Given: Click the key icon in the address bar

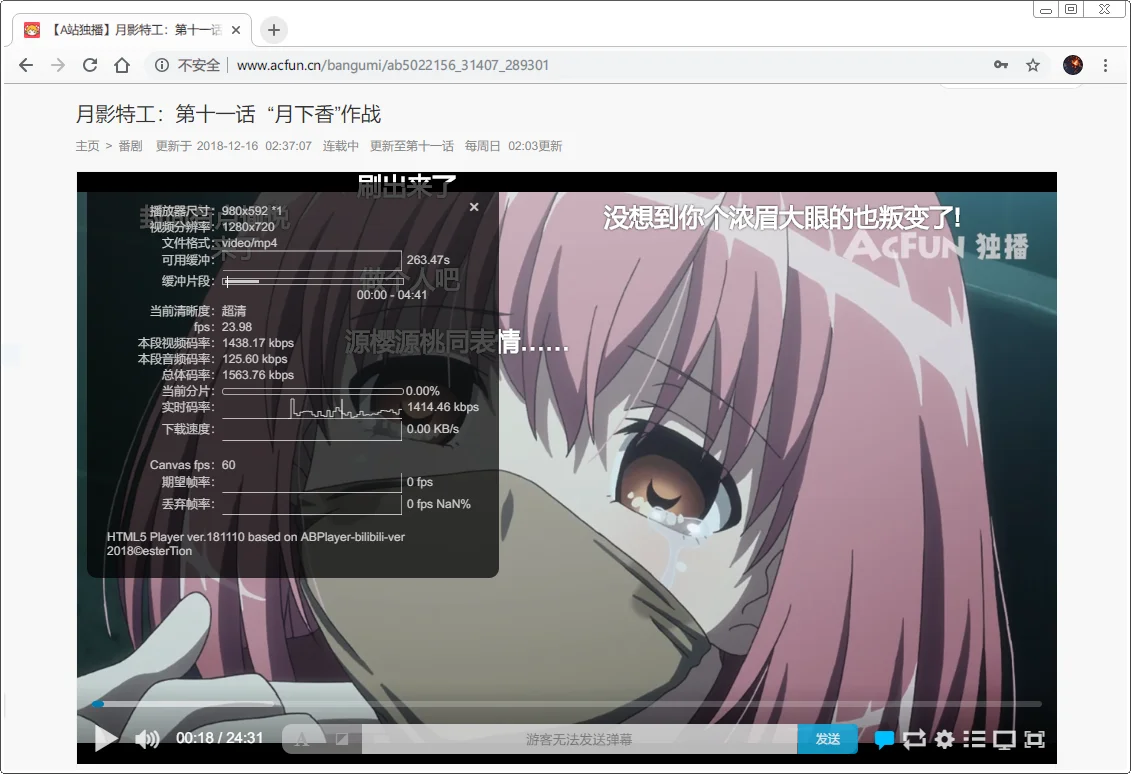Looking at the screenshot, I should coord(1001,64).
